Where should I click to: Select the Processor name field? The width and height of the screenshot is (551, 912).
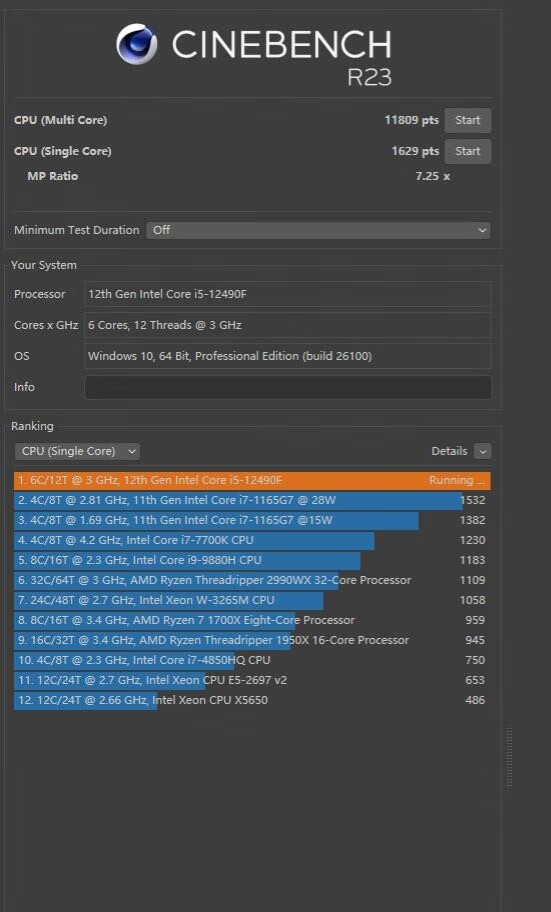(287, 294)
